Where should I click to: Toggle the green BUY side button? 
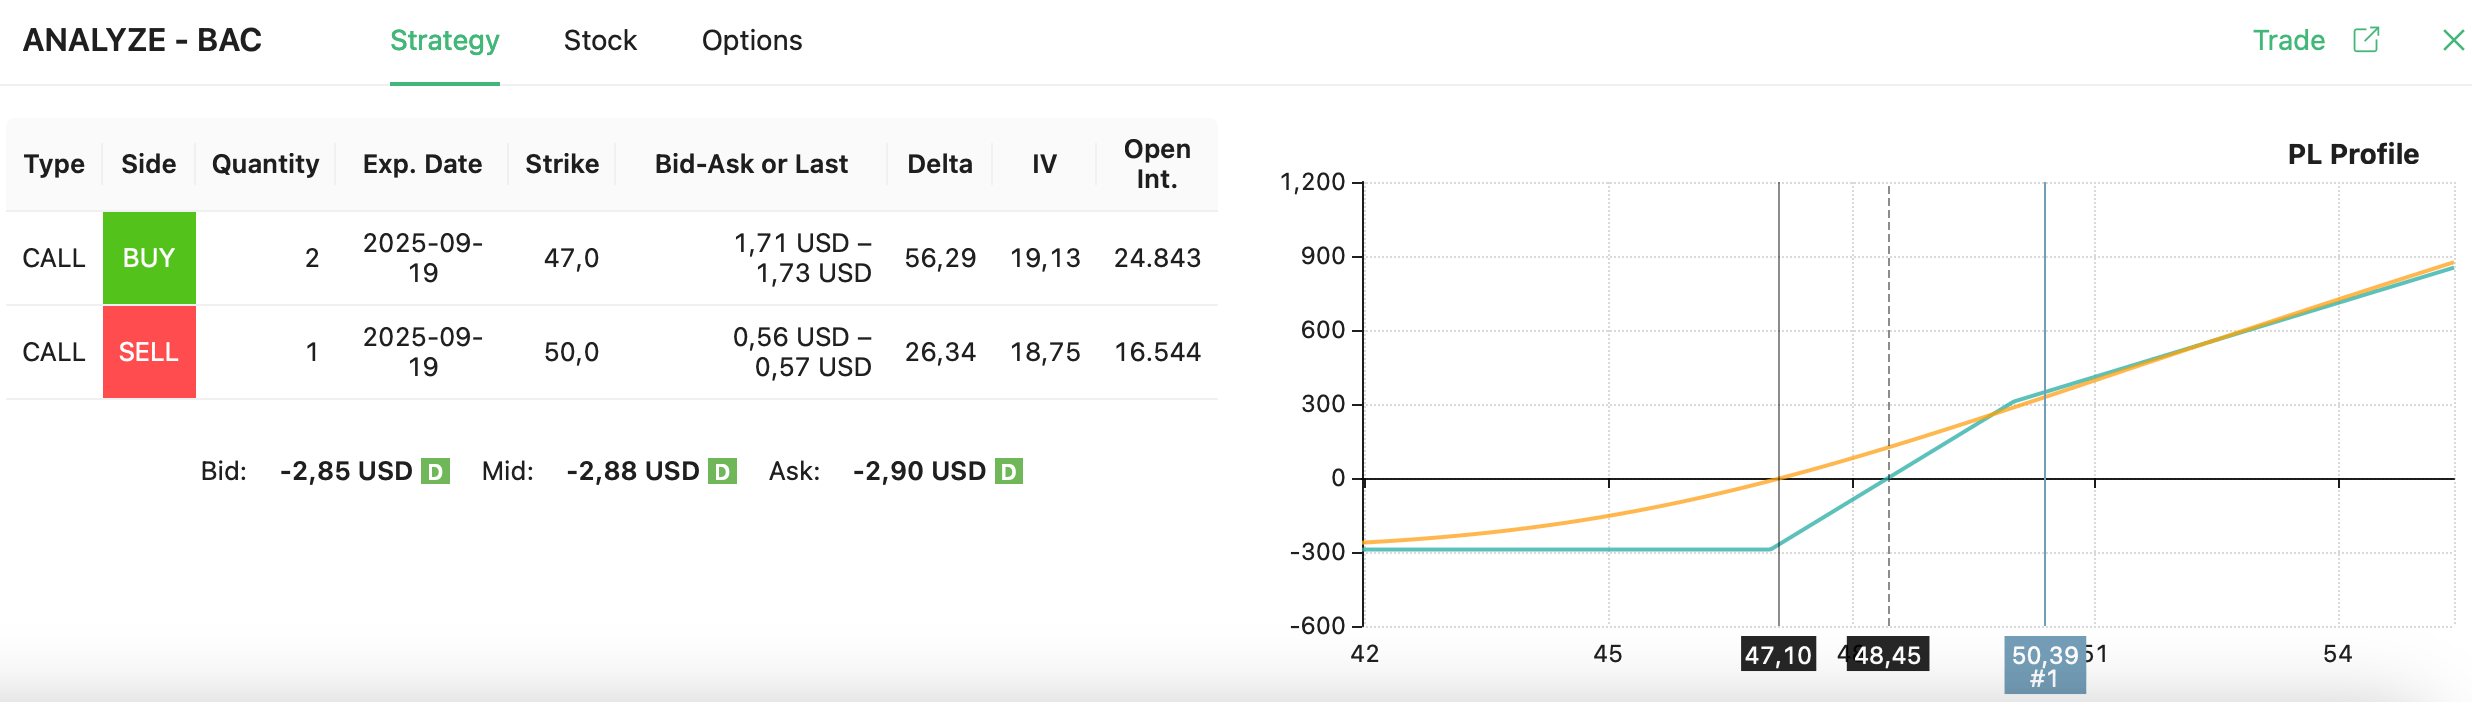[x=149, y=258]
